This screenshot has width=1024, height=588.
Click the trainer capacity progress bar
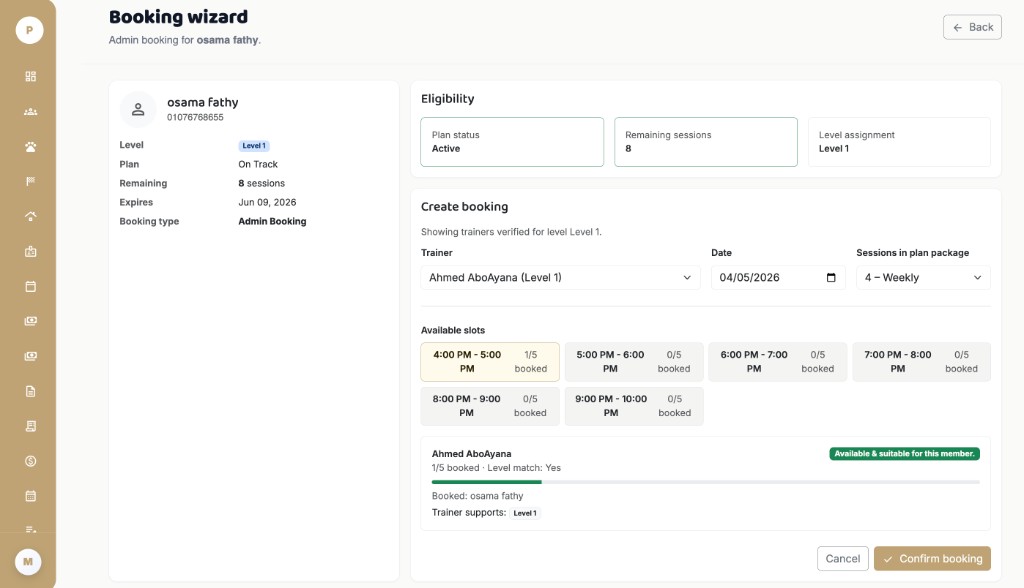click(x=705, y=482)
